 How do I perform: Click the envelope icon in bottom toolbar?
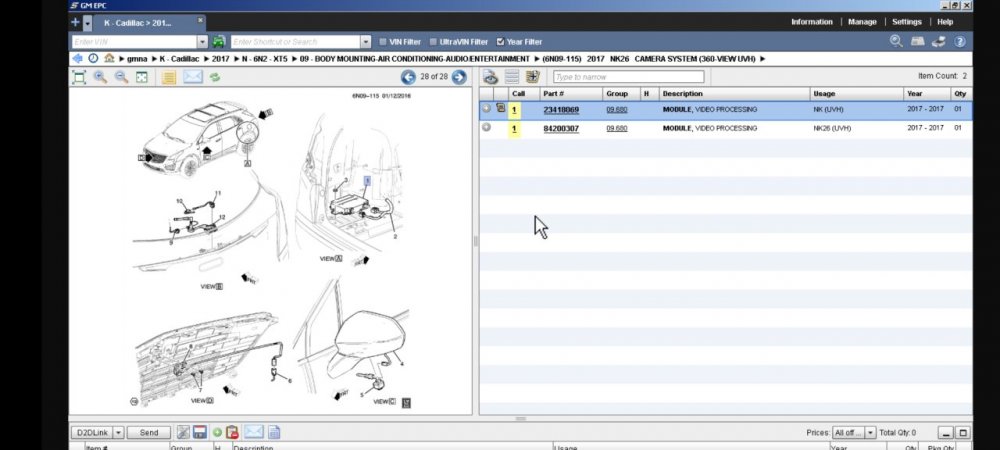click(x=253, y=432)
